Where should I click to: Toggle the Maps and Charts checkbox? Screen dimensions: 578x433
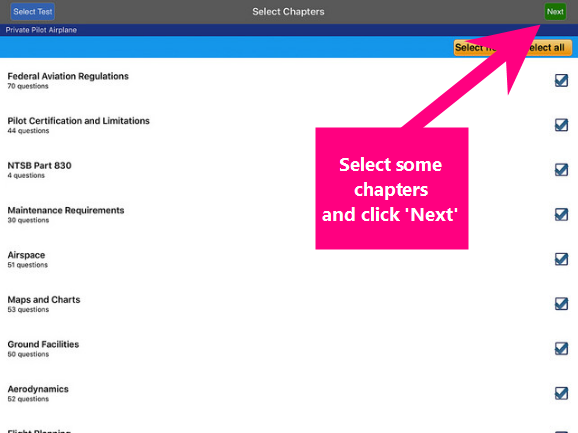561,304
